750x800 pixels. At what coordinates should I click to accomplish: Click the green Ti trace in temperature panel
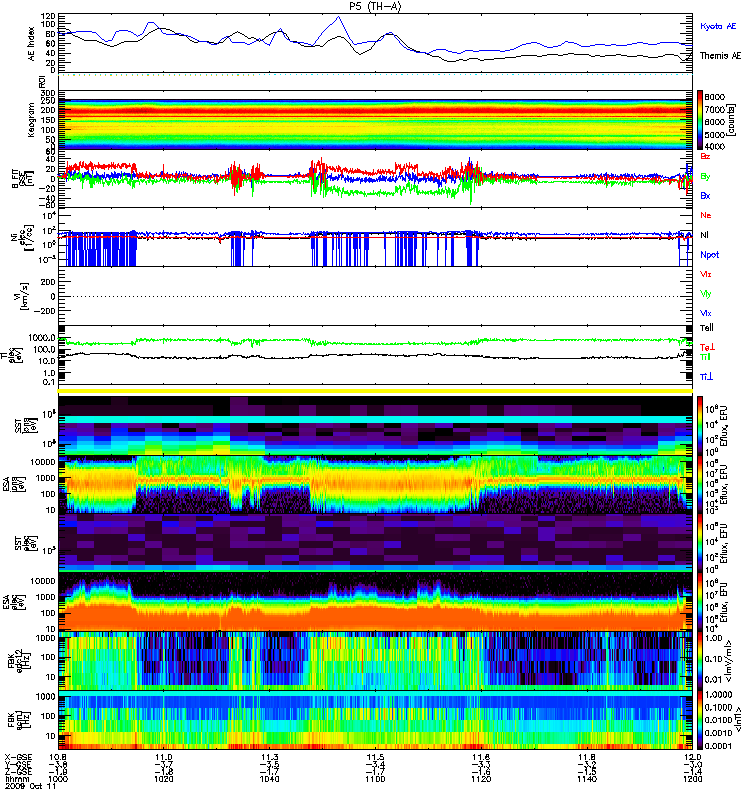[x=375, y=342]
